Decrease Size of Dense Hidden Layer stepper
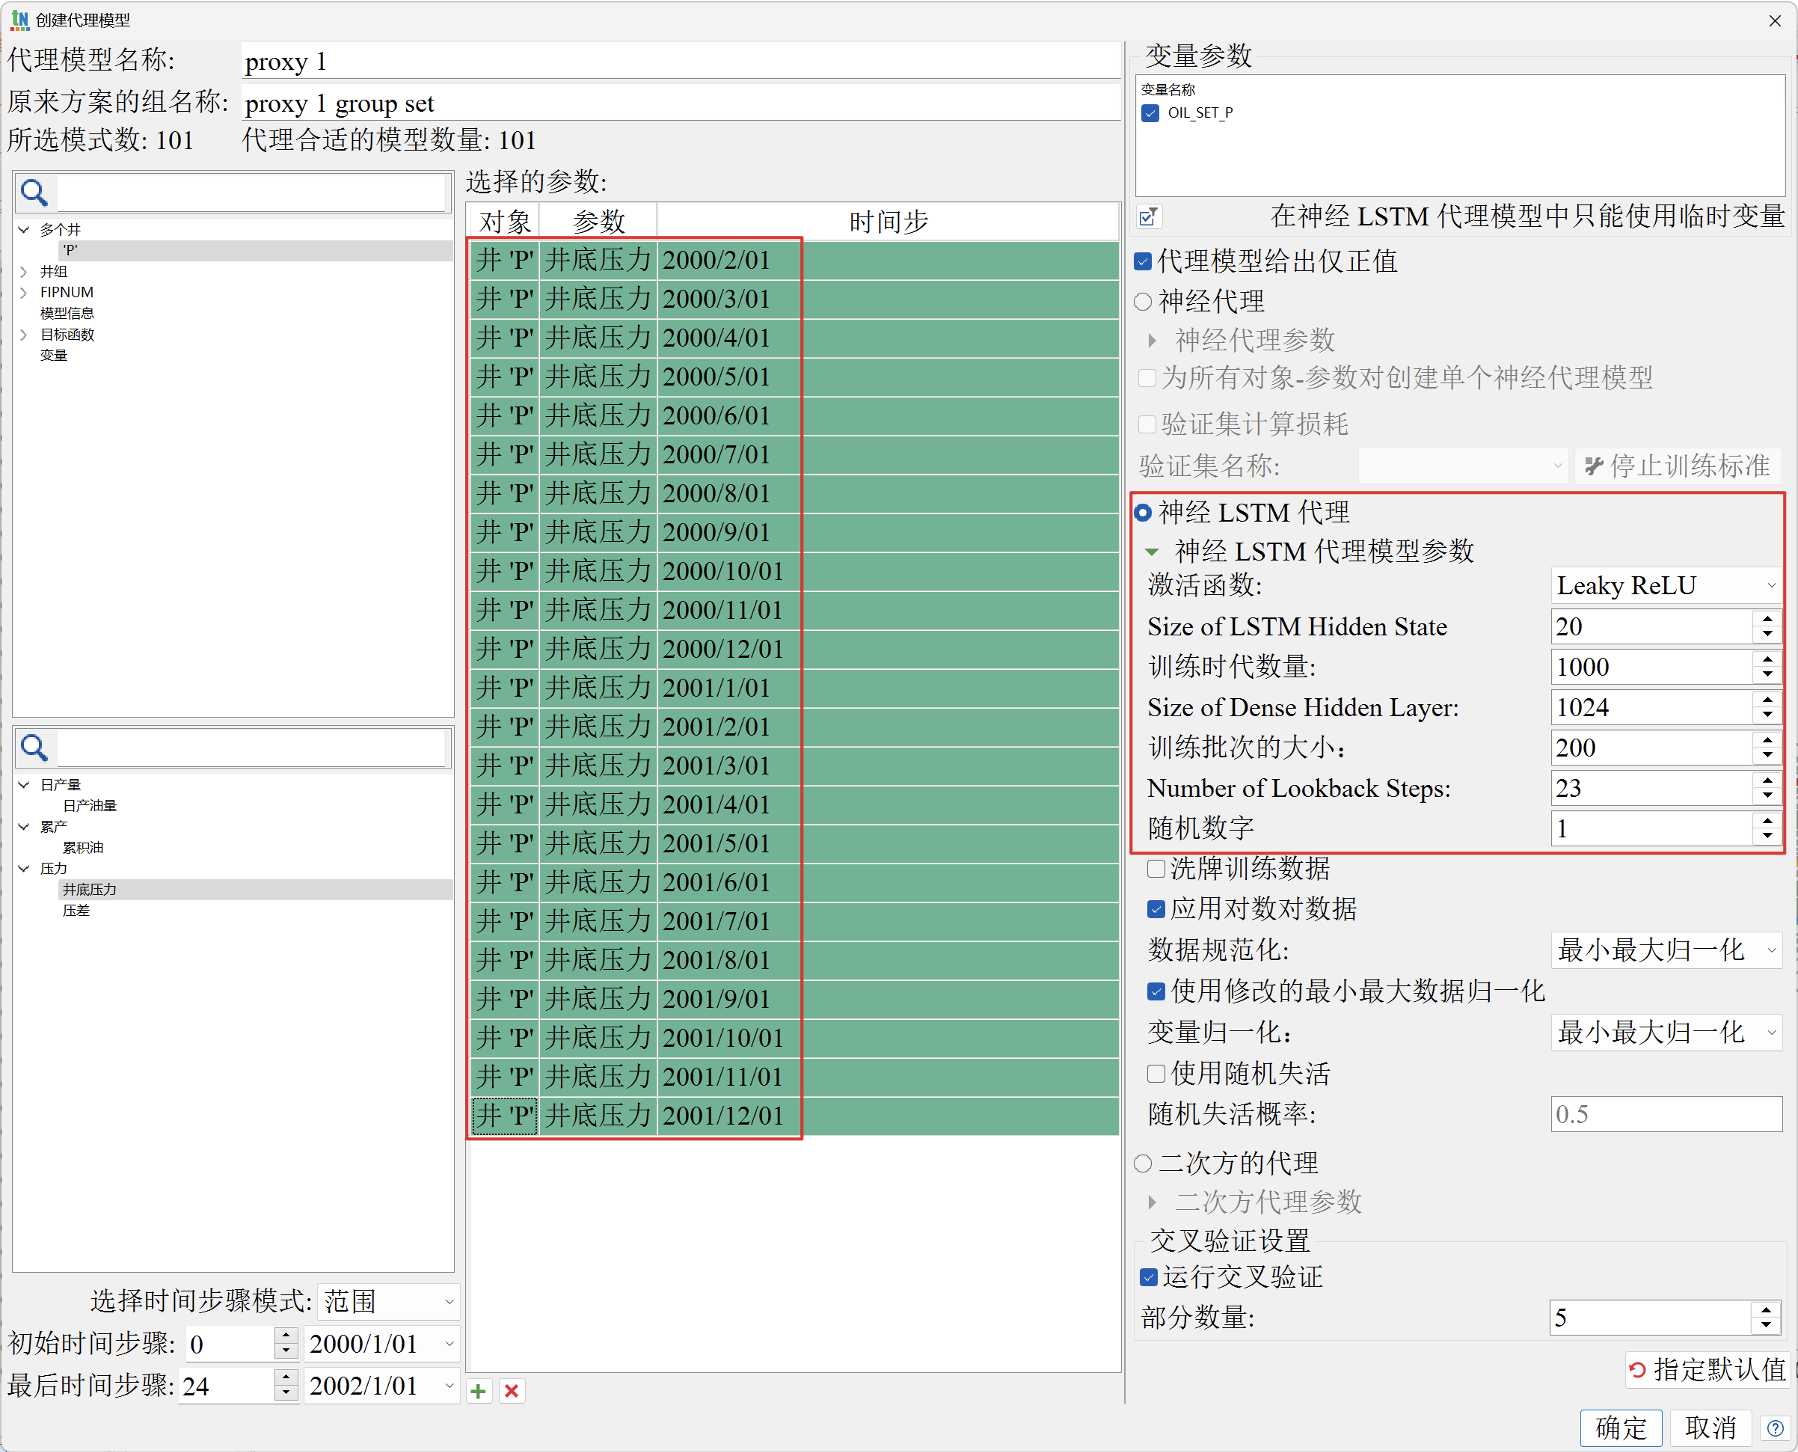The height and width of the screenshot is (1452, 1798). coord(1768,716)
